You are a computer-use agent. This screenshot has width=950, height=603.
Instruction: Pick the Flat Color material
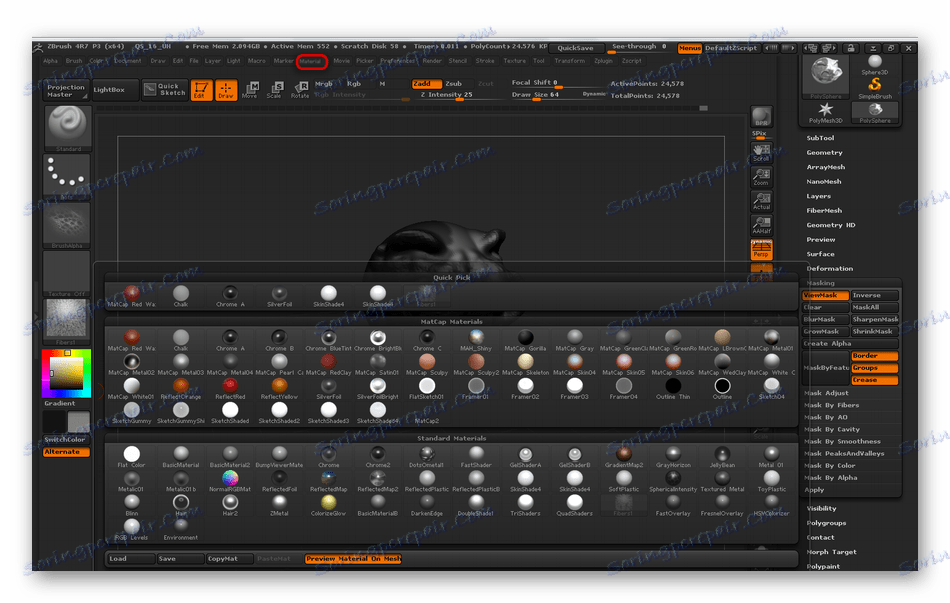(x=131, y=456)
